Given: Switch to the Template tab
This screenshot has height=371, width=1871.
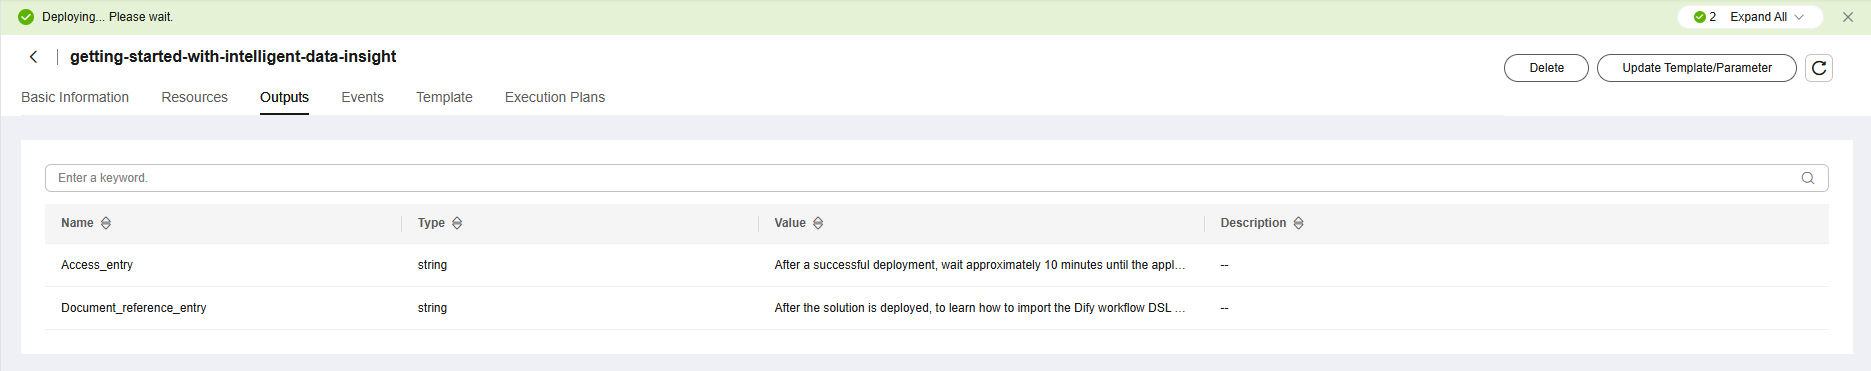Looking at the screenshot, I should click(444, 97).
